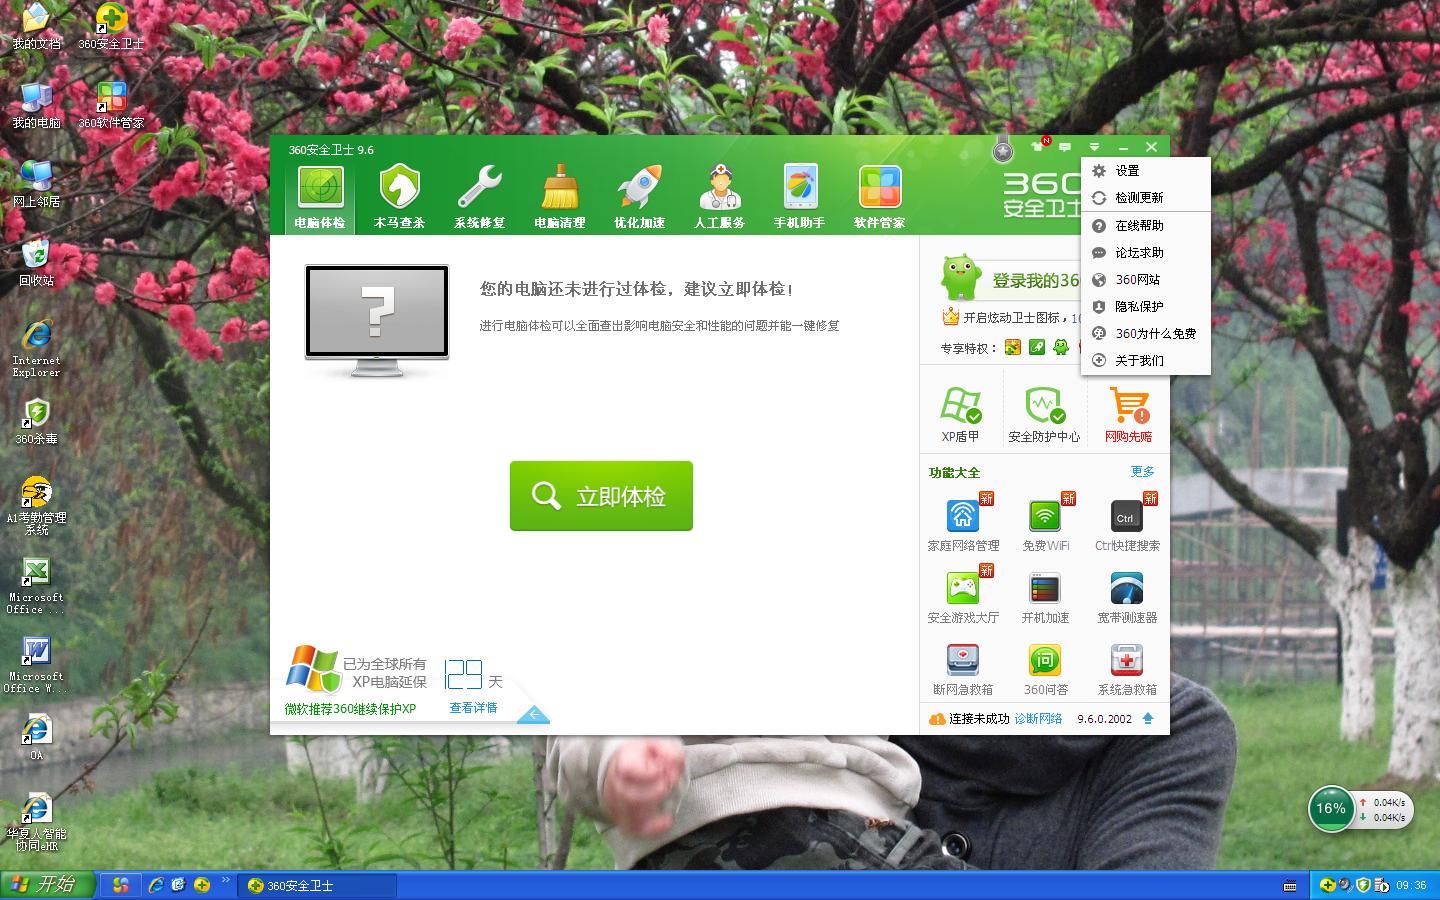Screen dimensions: 1440x900
Task: Select the 电脑清理 broom tab
Action: [x=560, y=197]
